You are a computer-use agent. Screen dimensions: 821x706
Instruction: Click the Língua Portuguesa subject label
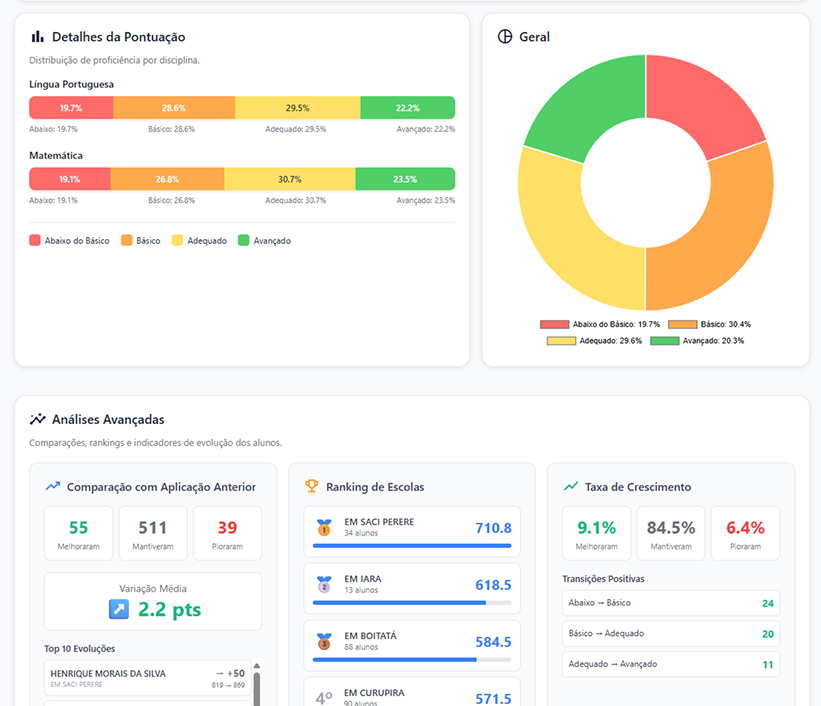71,84
